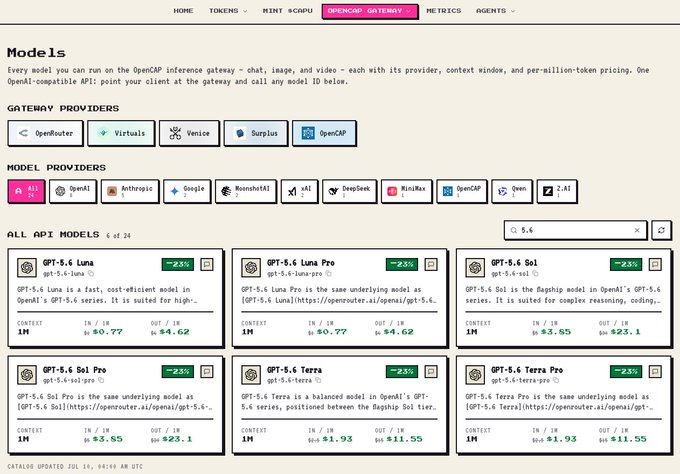This screenshot has width=680, height=474.
Task: Click the catalog updated timestamp text
Action: (75, 467)
